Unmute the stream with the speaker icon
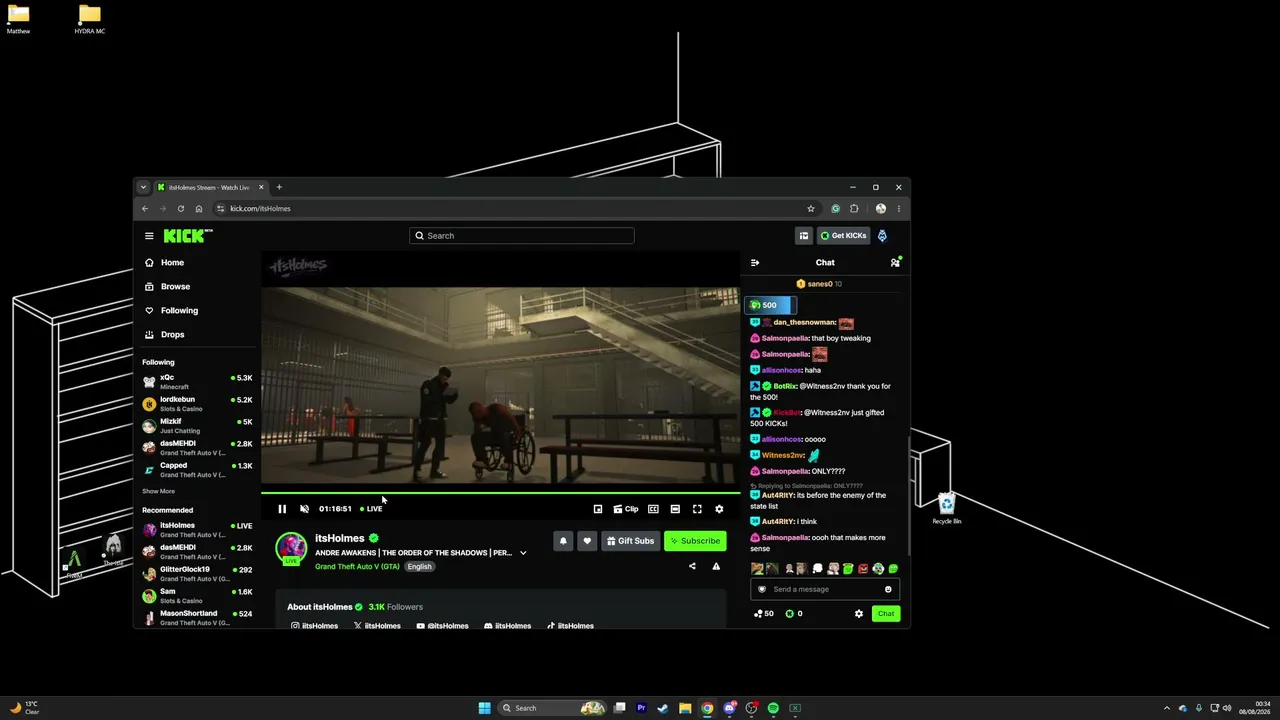 [305, 509]
